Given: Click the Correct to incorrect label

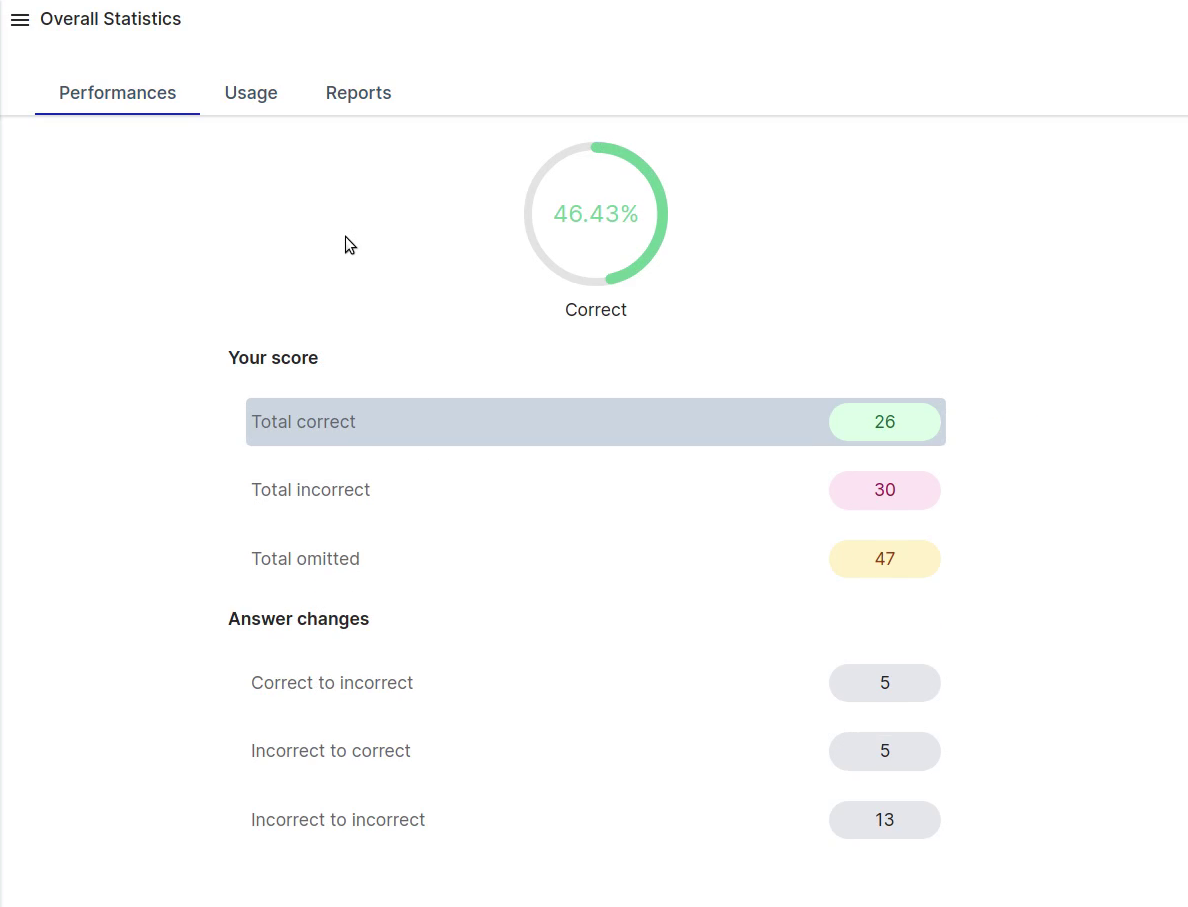Looking at the screenshot, I should click(x=332, y=683).
